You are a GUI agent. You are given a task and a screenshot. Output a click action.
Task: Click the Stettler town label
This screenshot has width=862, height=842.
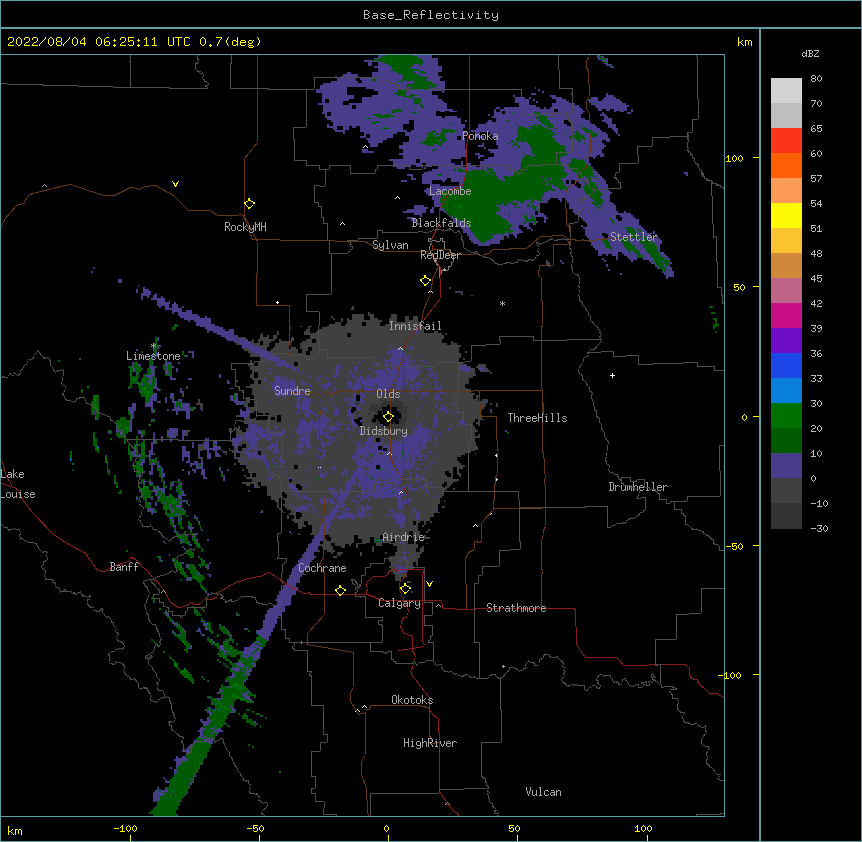(634, 237)
